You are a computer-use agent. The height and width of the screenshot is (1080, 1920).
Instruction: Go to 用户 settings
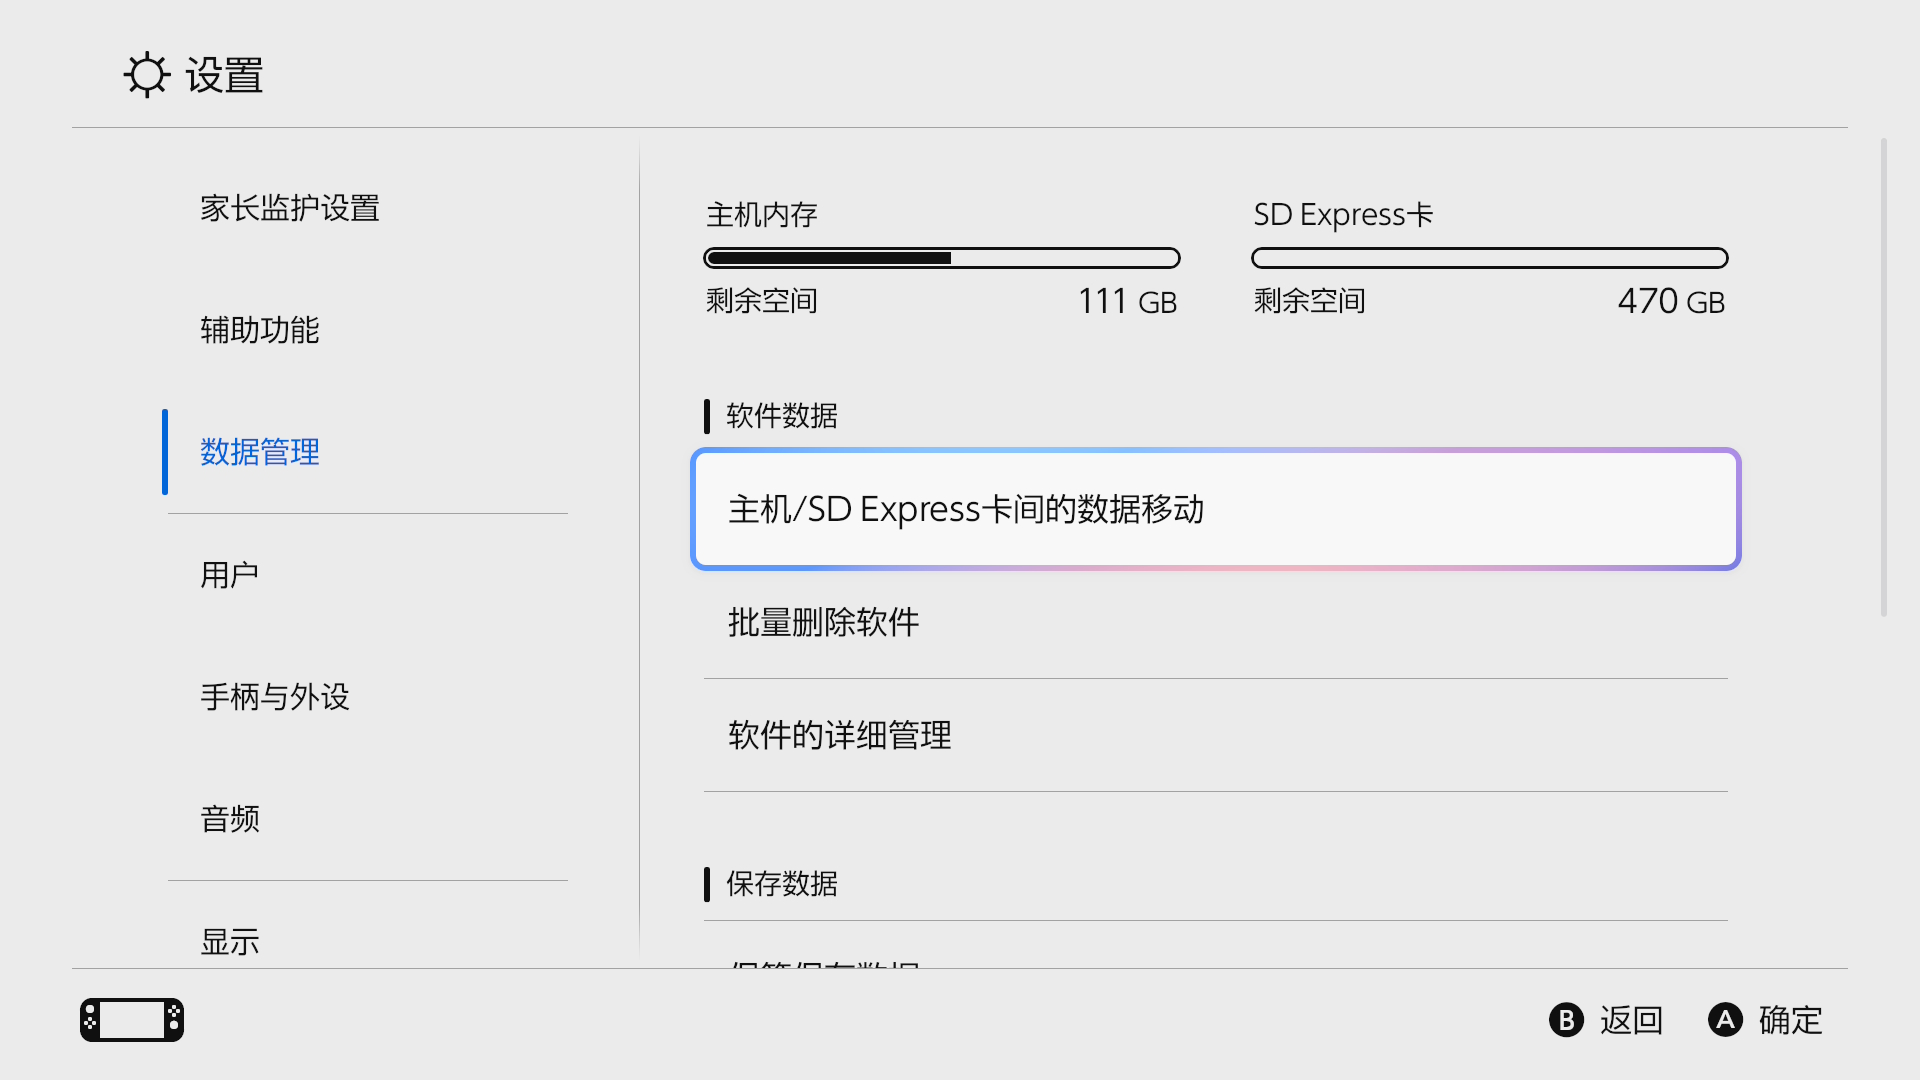[230, 575]
